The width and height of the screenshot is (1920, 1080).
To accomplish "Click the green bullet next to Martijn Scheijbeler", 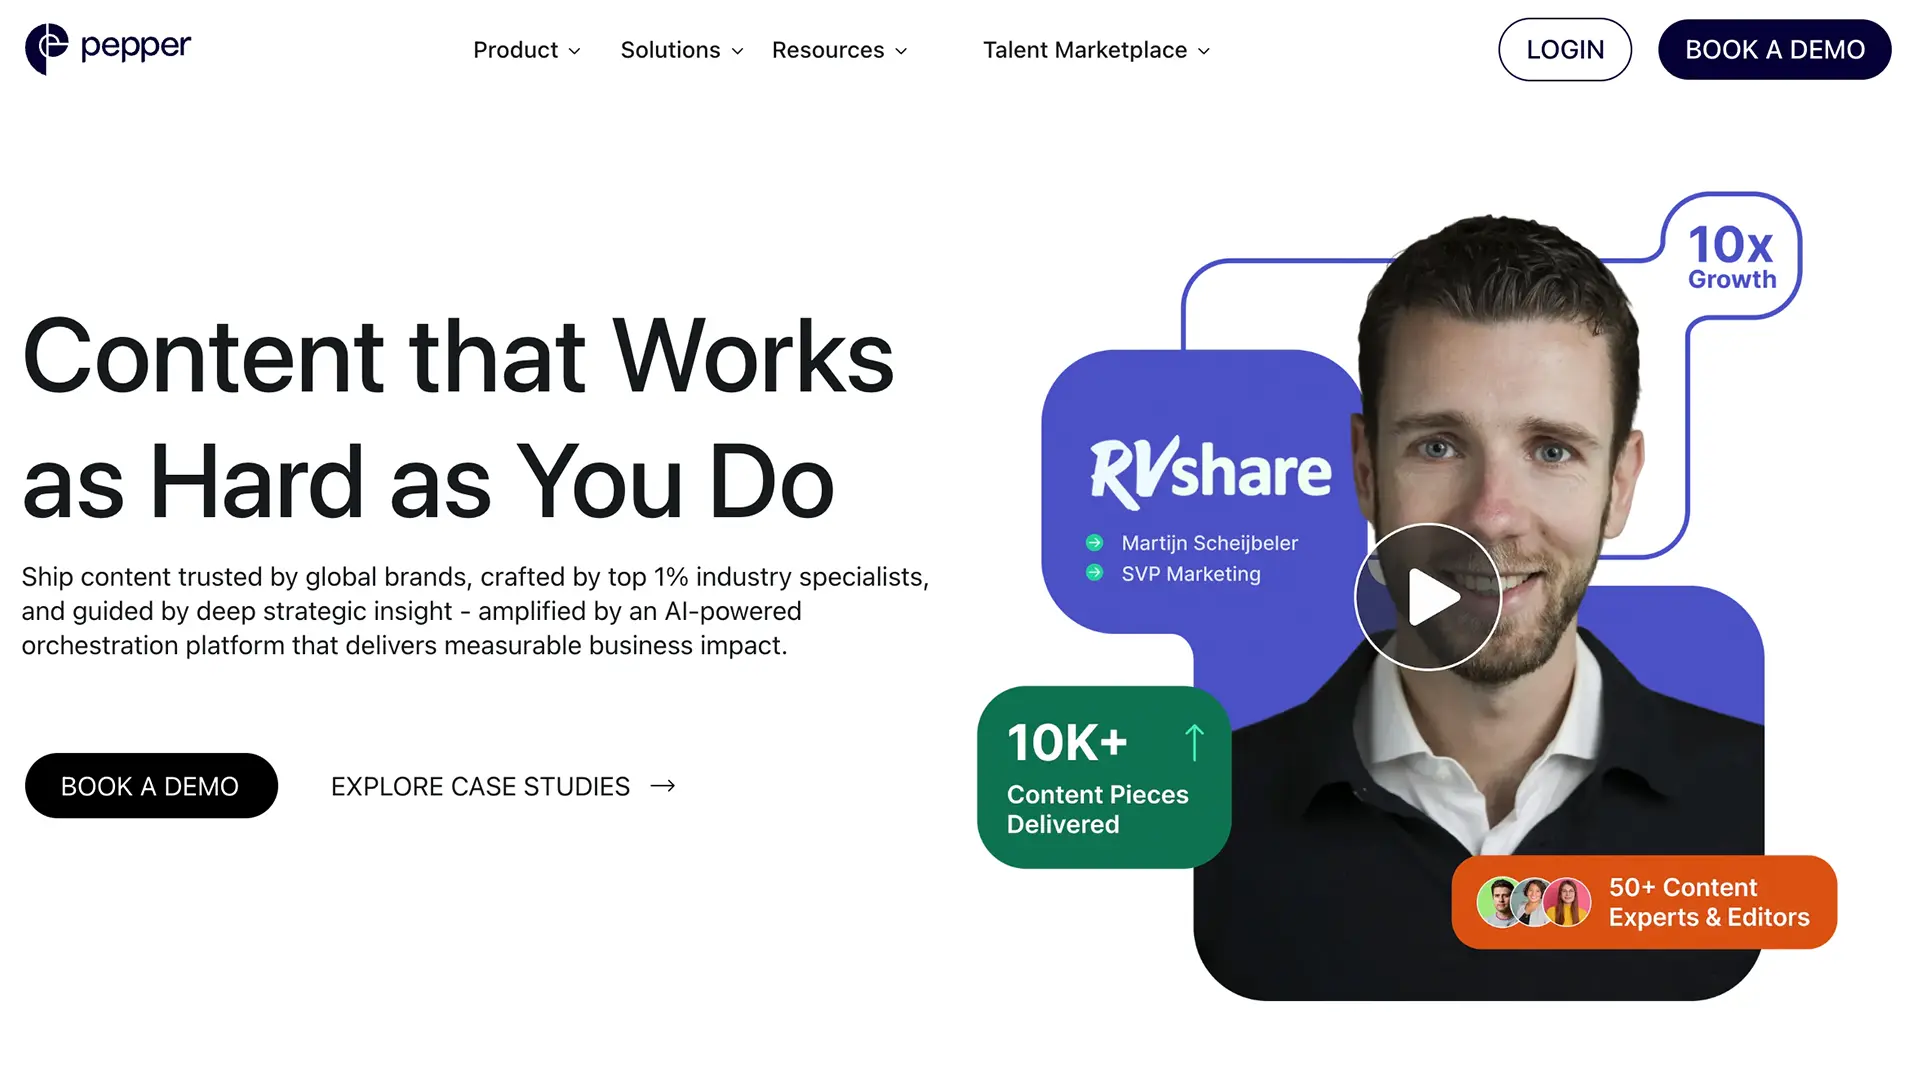I will pos(1094,543).
